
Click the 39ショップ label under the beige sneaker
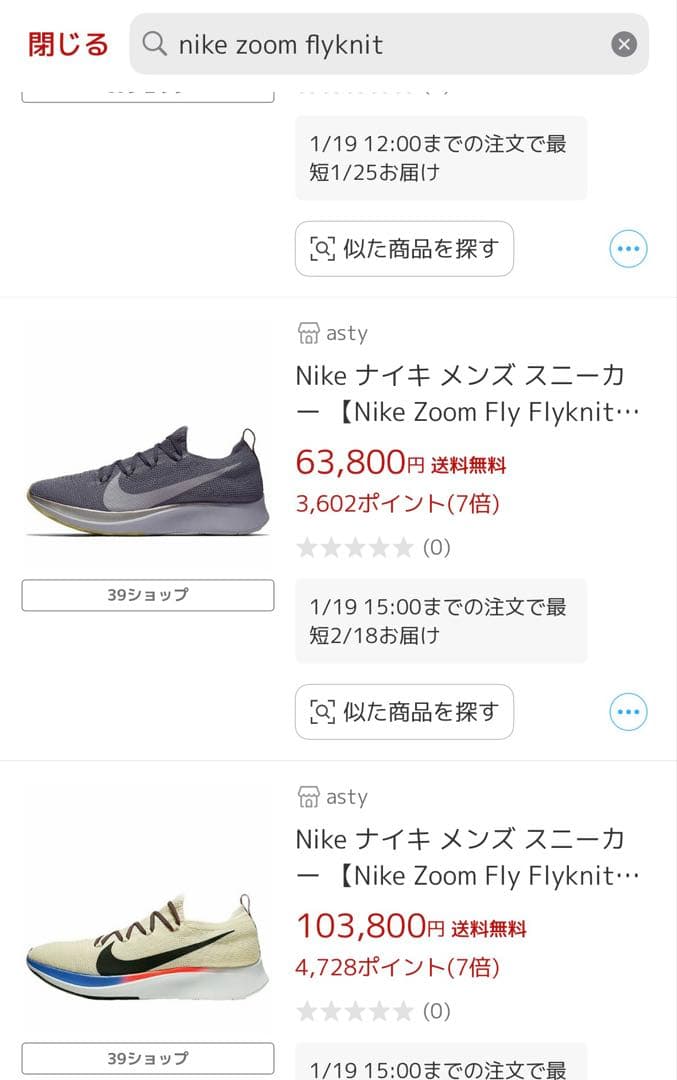147,1057
